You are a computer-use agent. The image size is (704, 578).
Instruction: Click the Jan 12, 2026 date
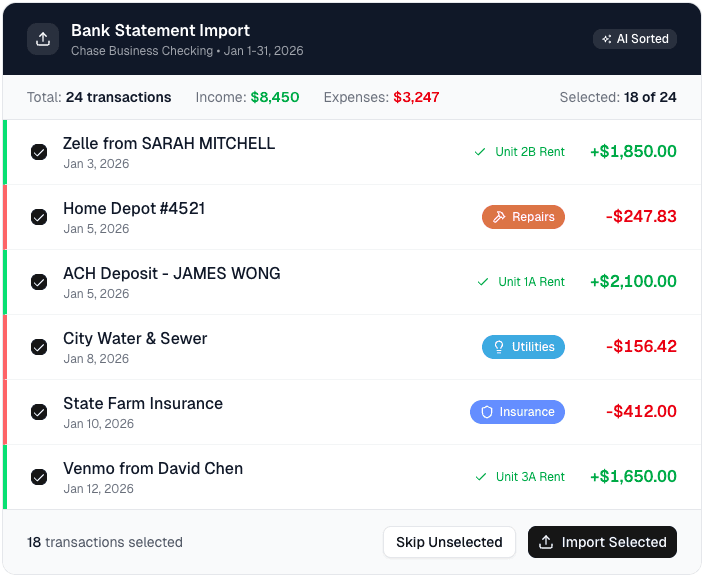[x=98, y=489]
